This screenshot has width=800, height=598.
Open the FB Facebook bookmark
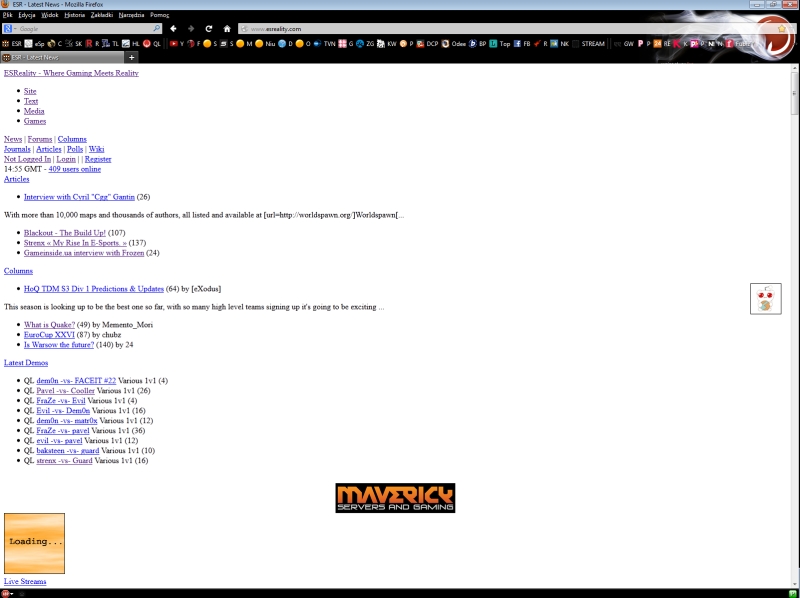(x=522, y=44)
